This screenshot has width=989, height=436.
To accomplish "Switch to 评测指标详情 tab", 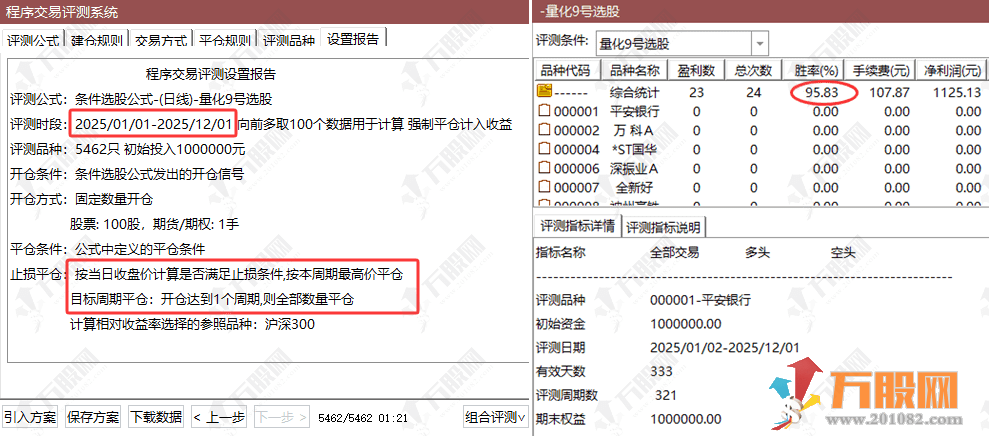I will pyautogui.click(x=577, y=226).
